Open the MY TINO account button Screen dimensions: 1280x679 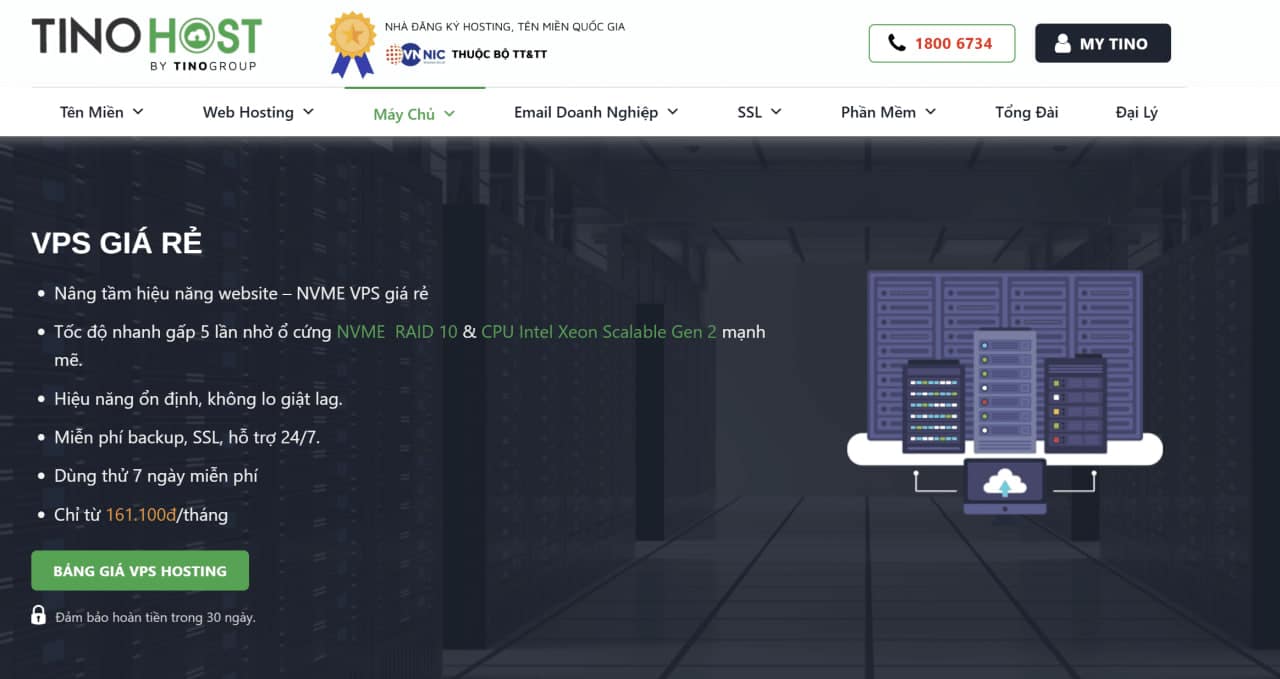tap(1103, 44)
